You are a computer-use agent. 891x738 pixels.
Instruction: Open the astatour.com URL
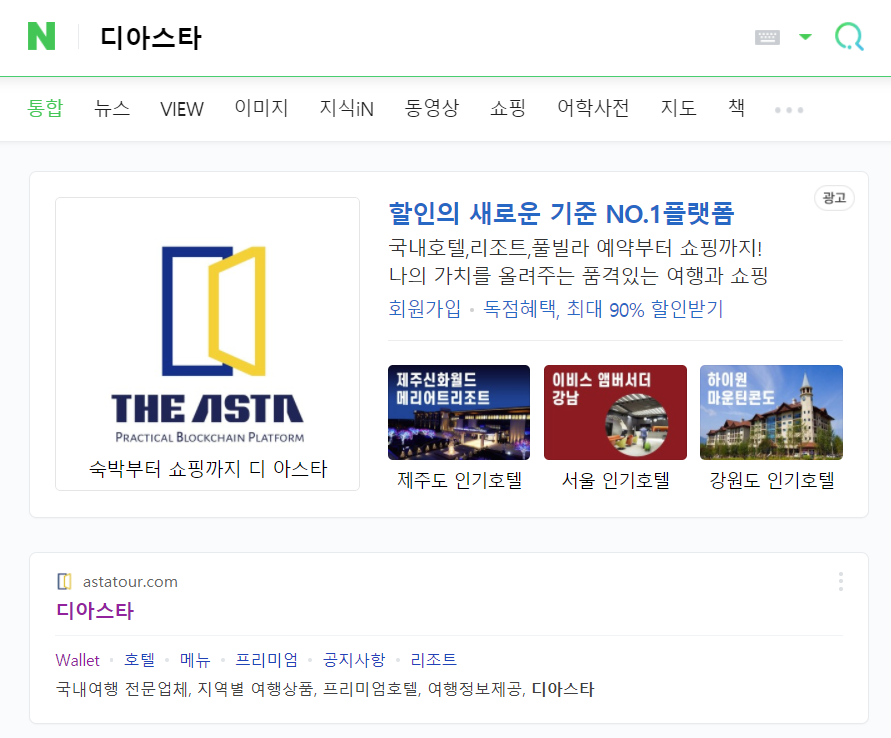point(130,582)
